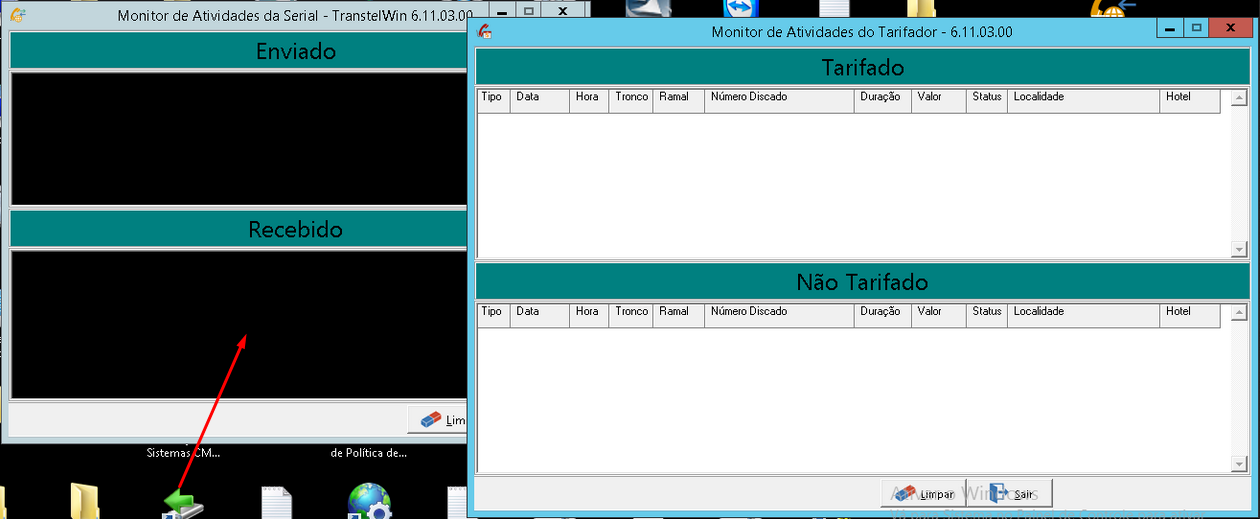The image size is (1260, 519).
Task: Click Status header in Não Tarifado table
Action: point(987,315)
